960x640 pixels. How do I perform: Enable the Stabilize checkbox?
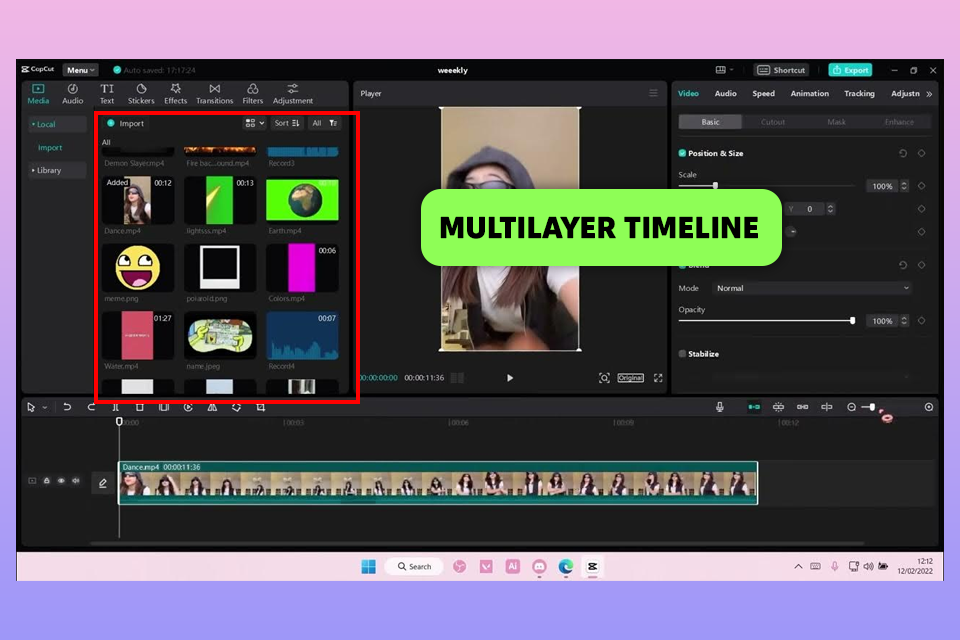click(x=682, y=354)
